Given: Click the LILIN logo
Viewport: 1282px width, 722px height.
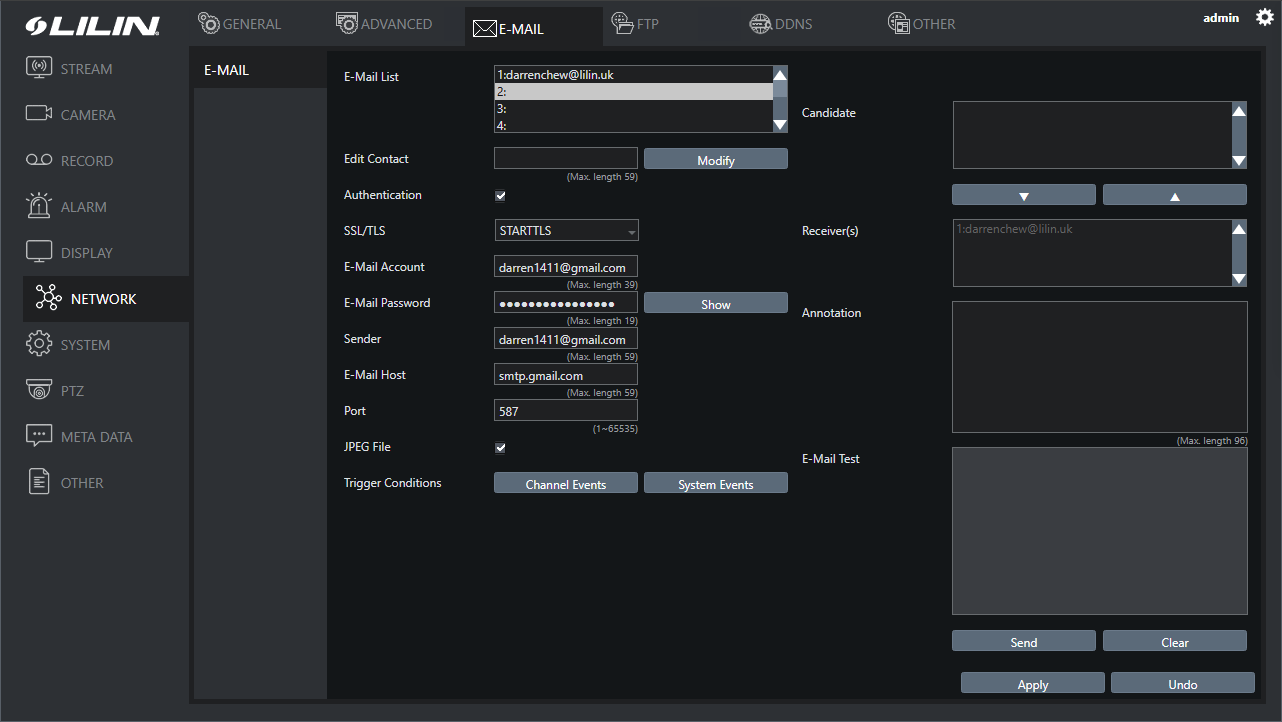Looking at the screenshot, I should point(93,27).
